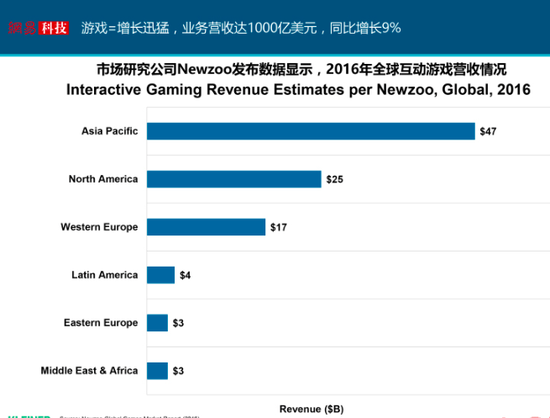Click the $25 value label
The image size is (550, 418).
coord(335,180)
